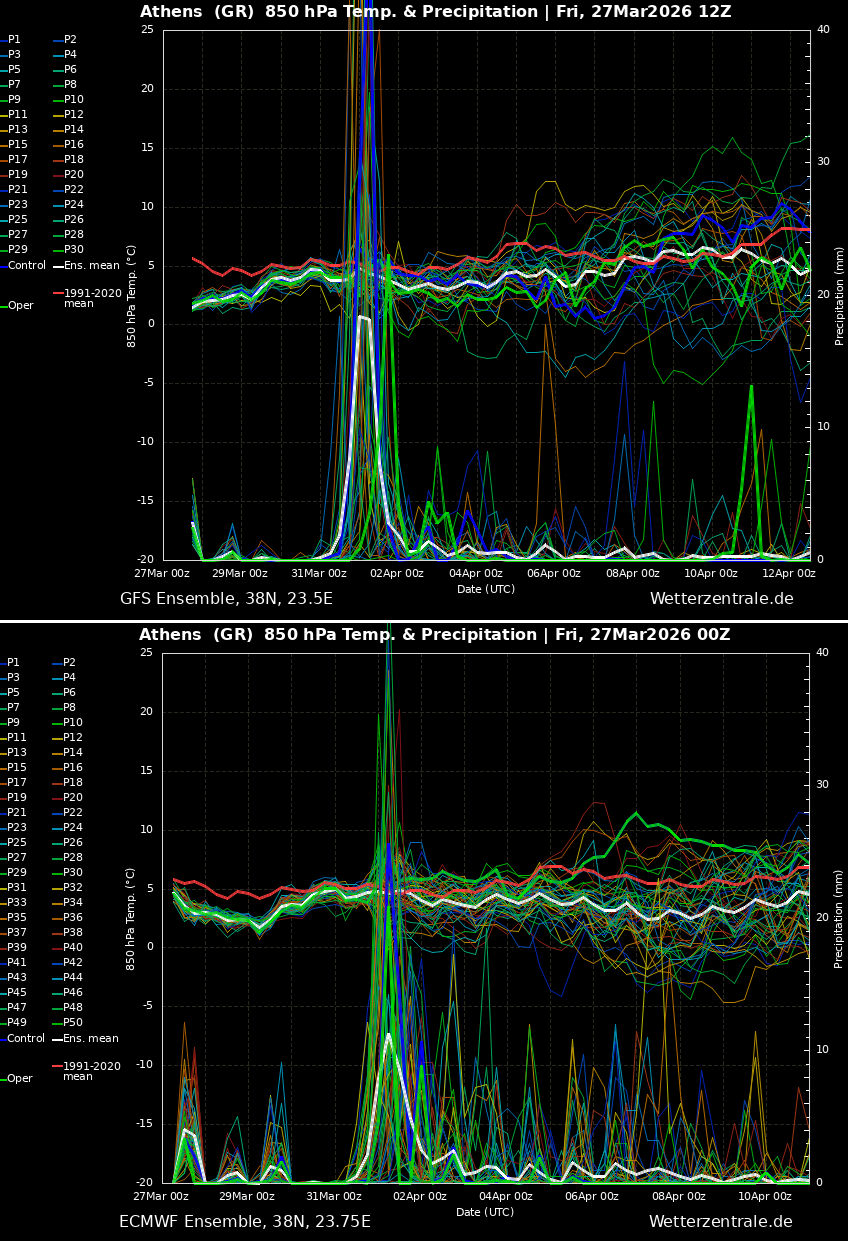Click Wetterzentrale.de under the GFS chart
This screenshot has height=1241, width=848.
pyautogui.click(x=721, y=599)
